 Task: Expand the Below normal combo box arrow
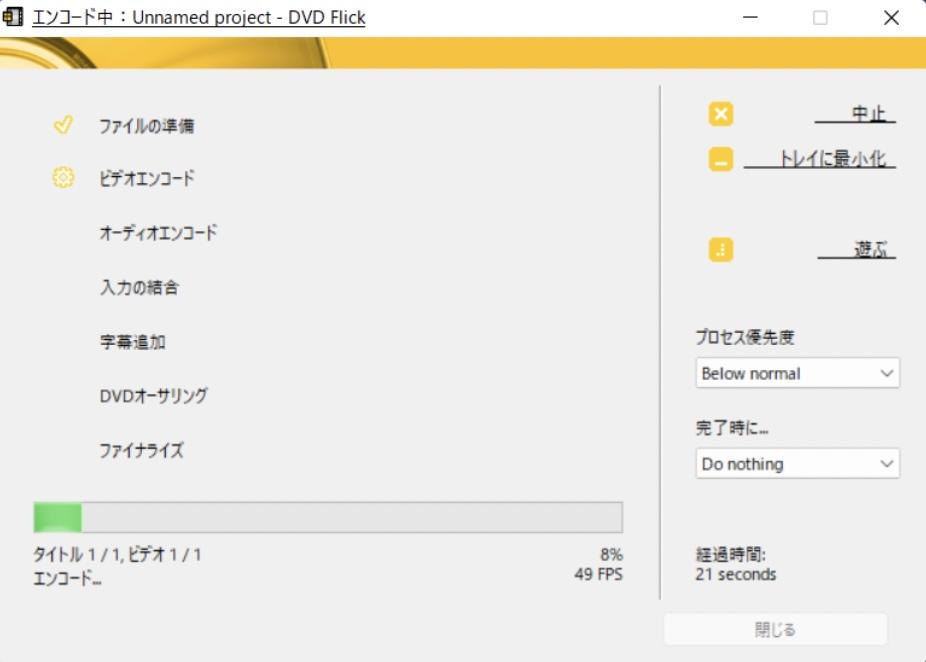pyautogui.click(x=884, y=373)
